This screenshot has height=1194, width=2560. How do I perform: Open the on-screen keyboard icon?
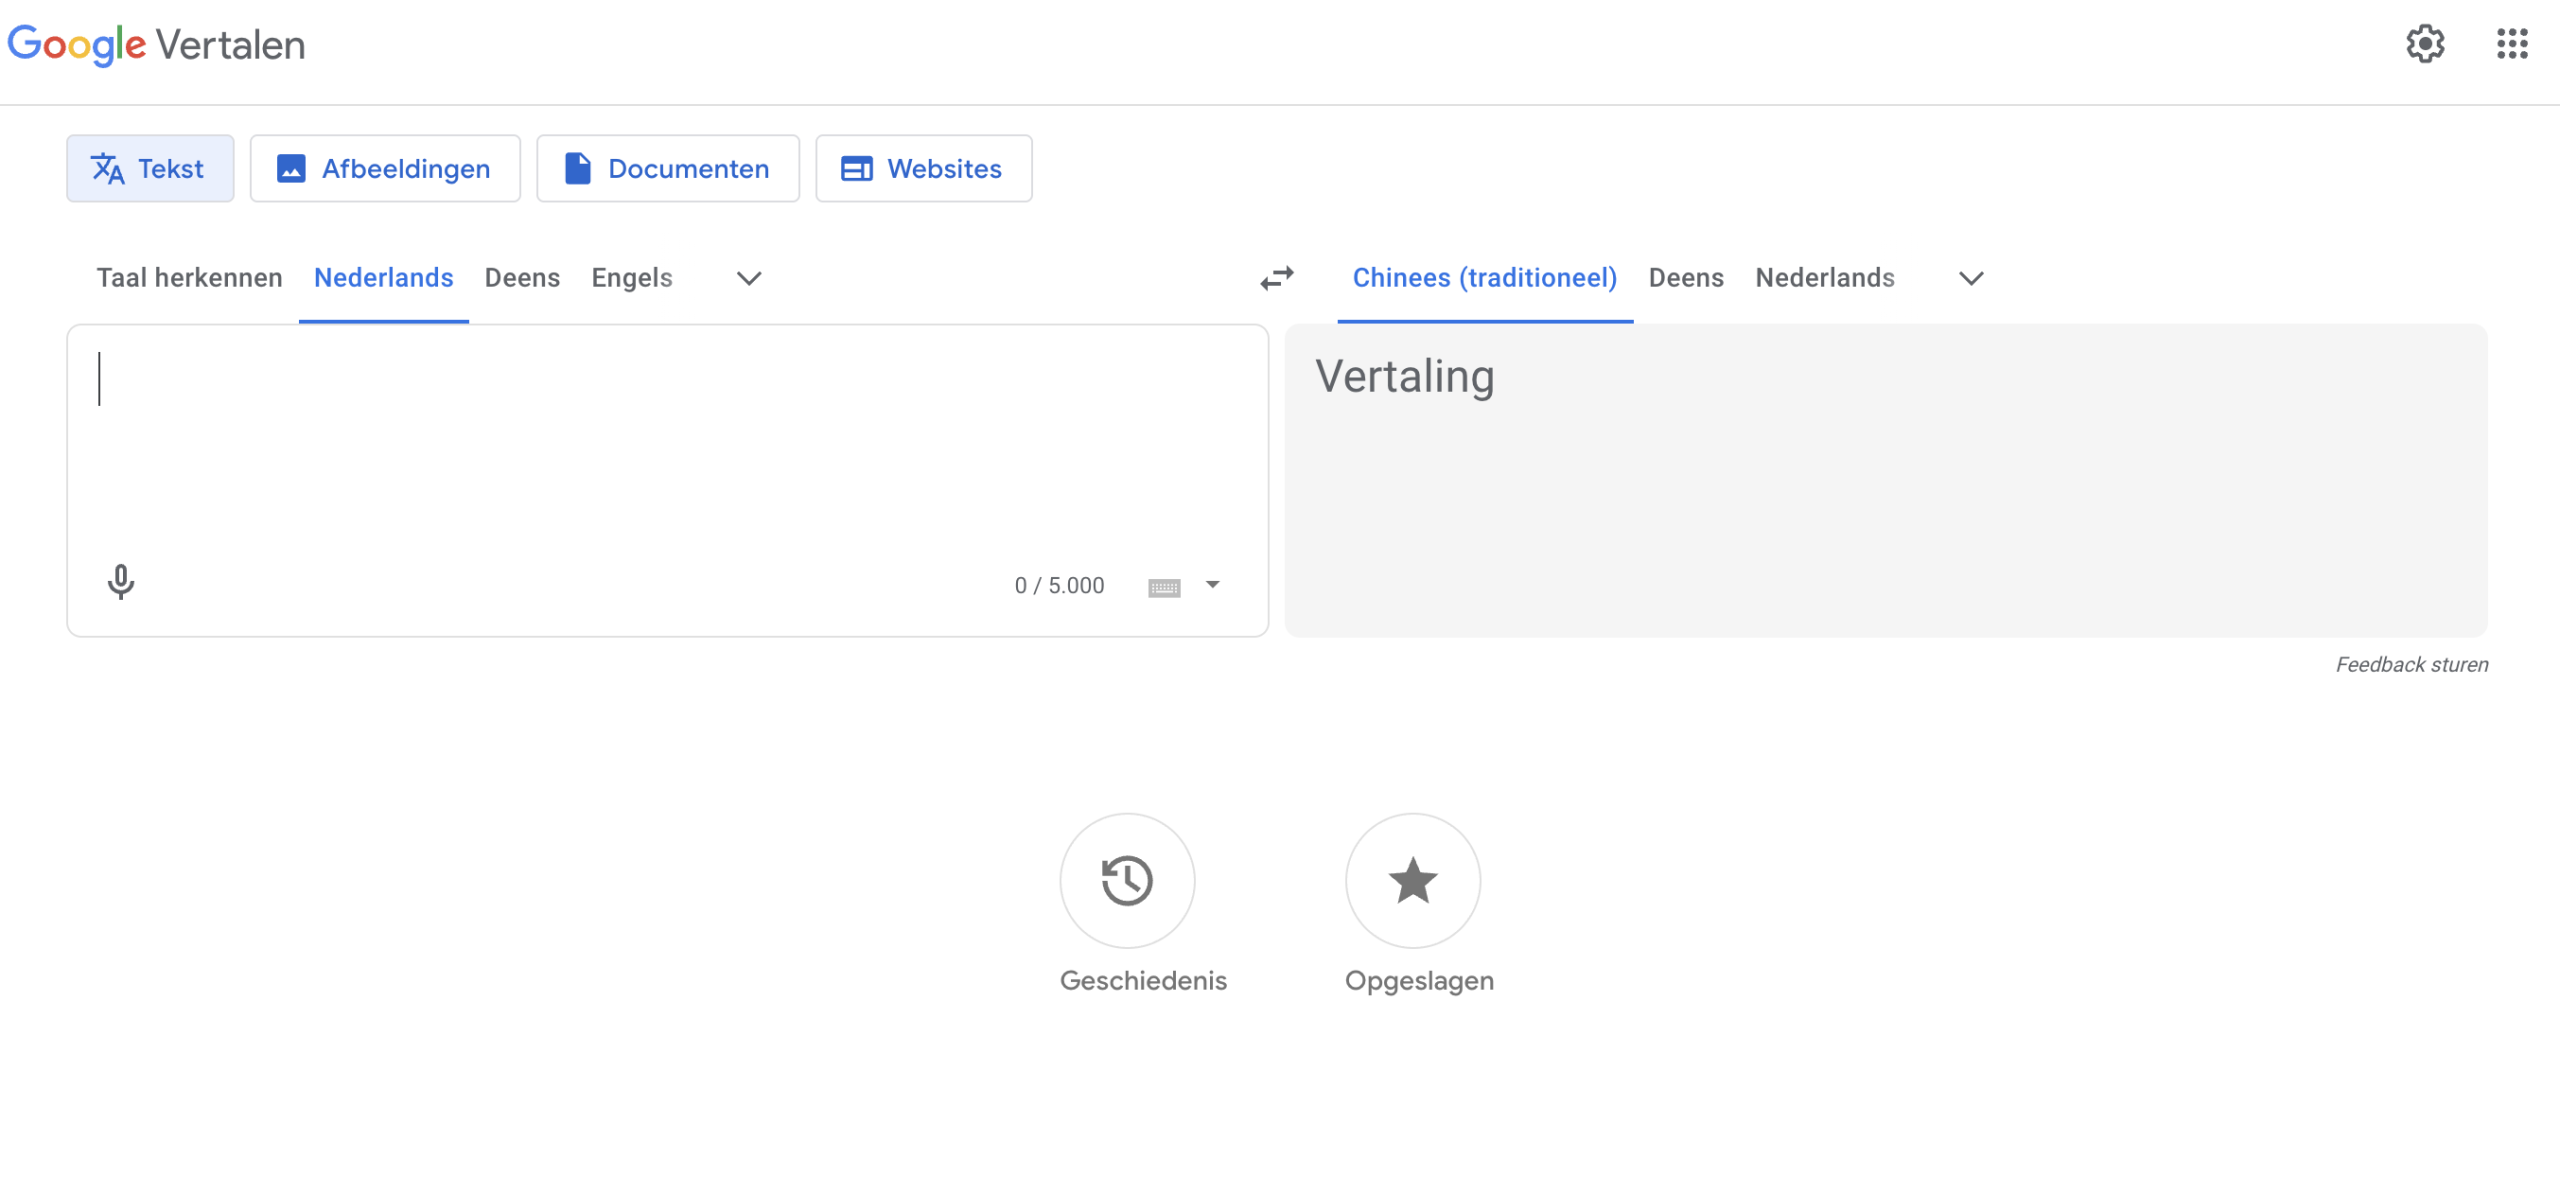pyautogui.click(x=1163, y=585)
